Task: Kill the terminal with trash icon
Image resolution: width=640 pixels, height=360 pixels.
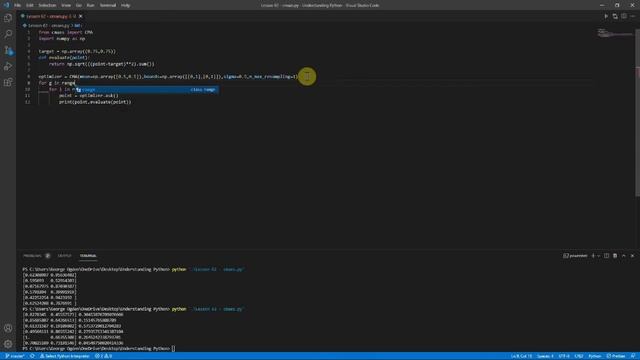Action: pos(615,256)
